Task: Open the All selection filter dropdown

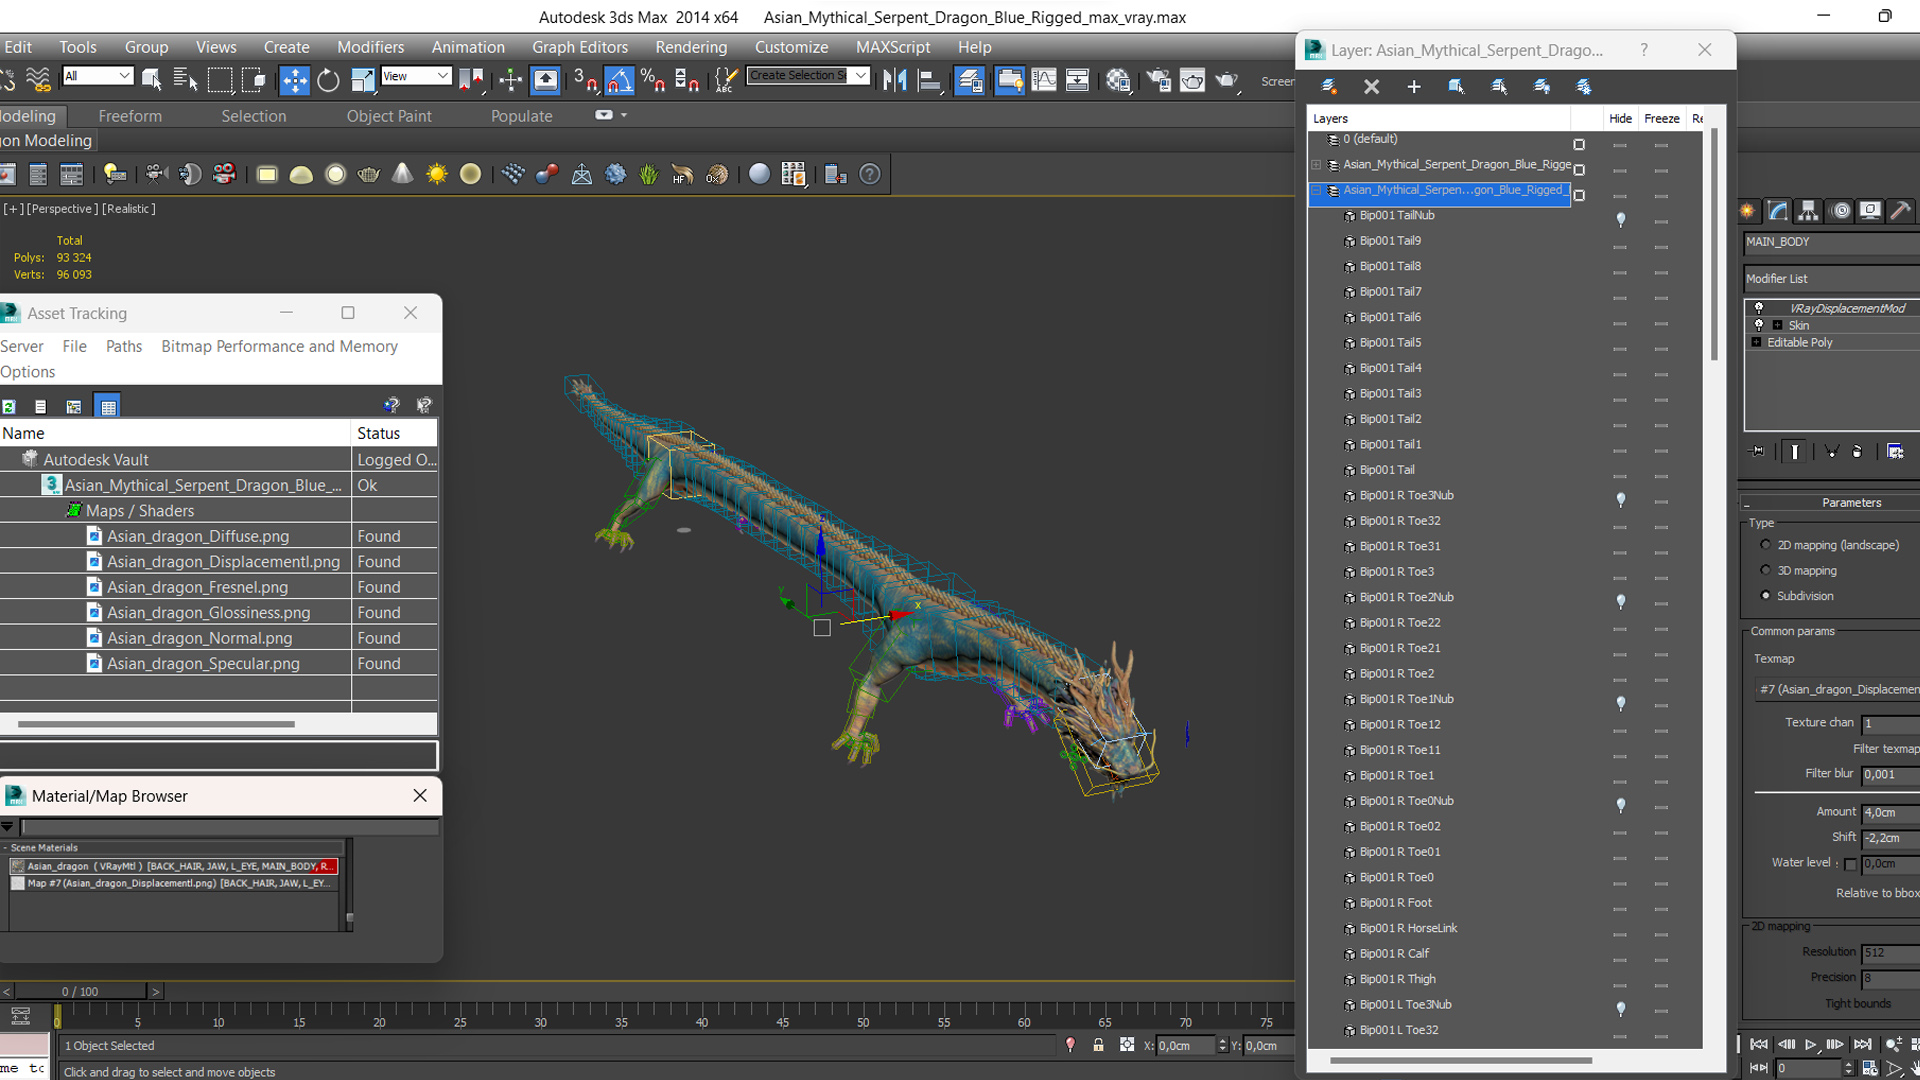Action: (x=97, y=76)
